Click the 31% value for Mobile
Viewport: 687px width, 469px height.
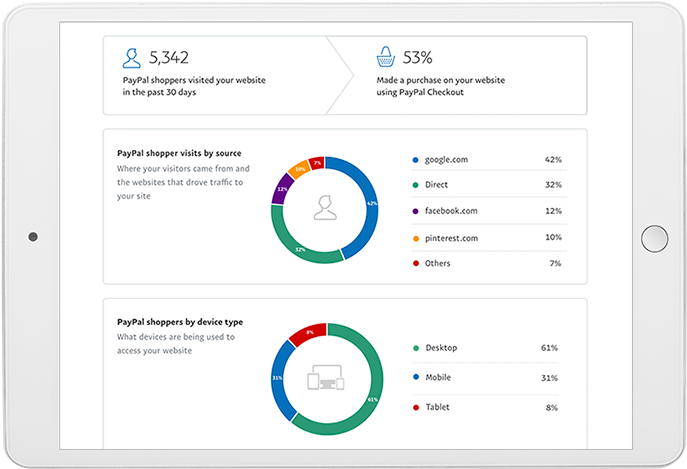pyautogui.click(x=549, y=378)
